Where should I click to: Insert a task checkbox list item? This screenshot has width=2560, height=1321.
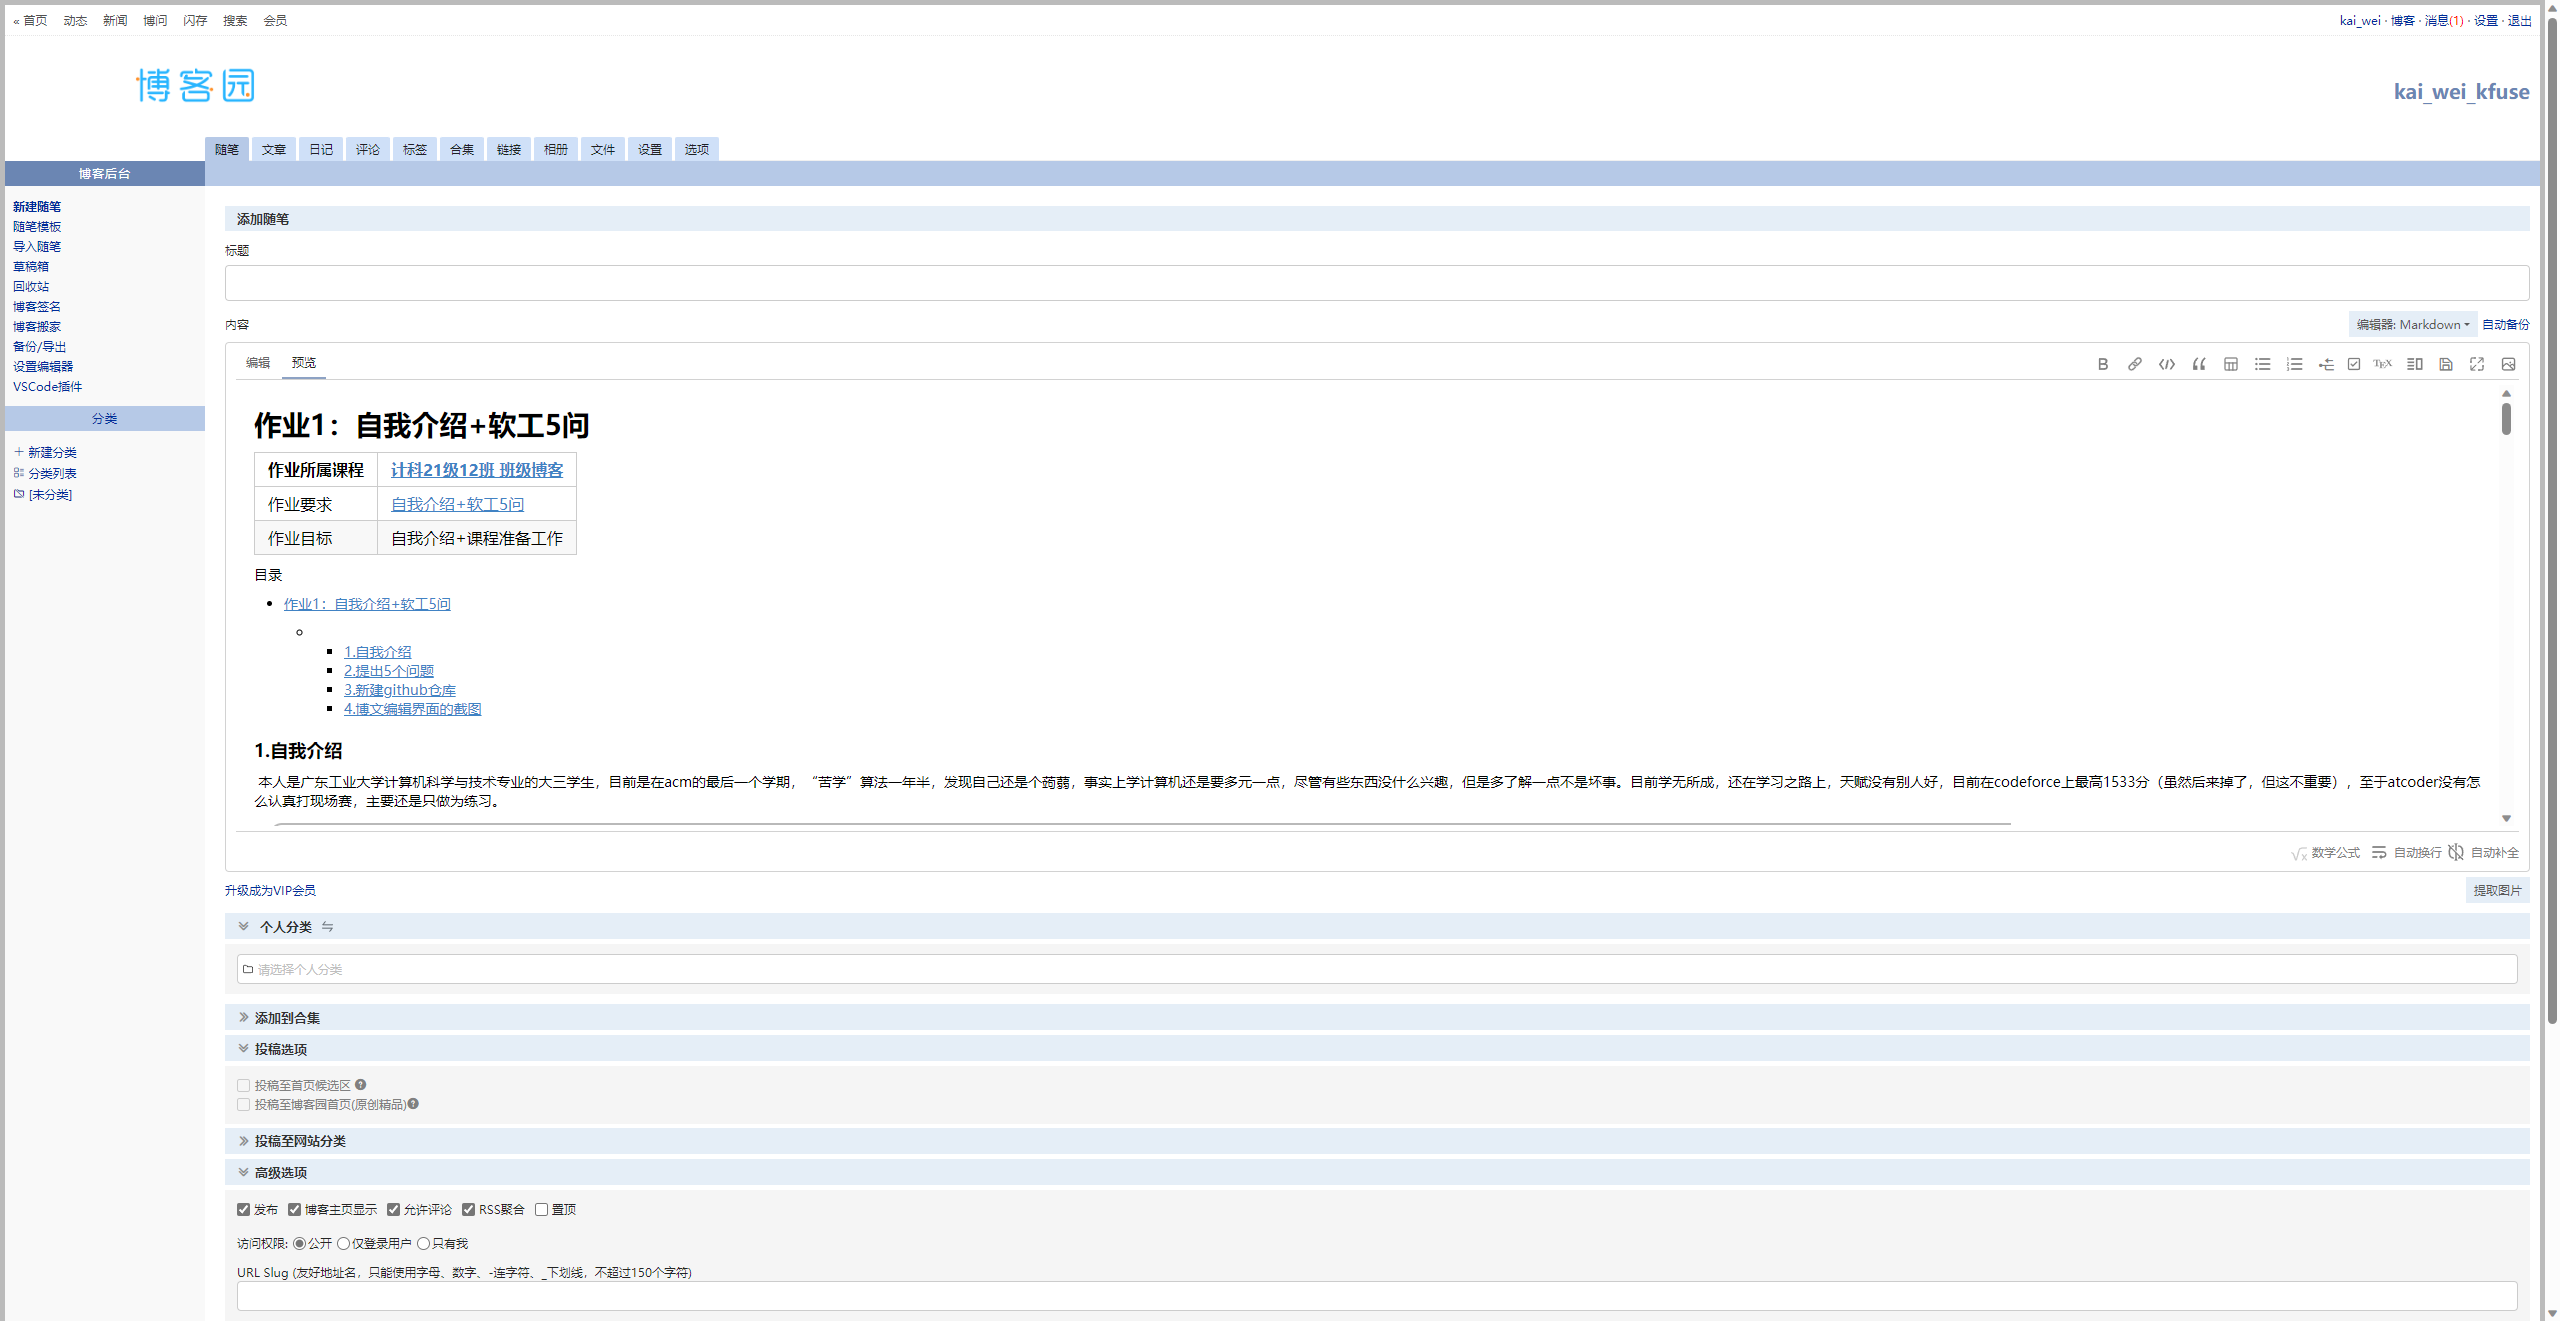2354,364
